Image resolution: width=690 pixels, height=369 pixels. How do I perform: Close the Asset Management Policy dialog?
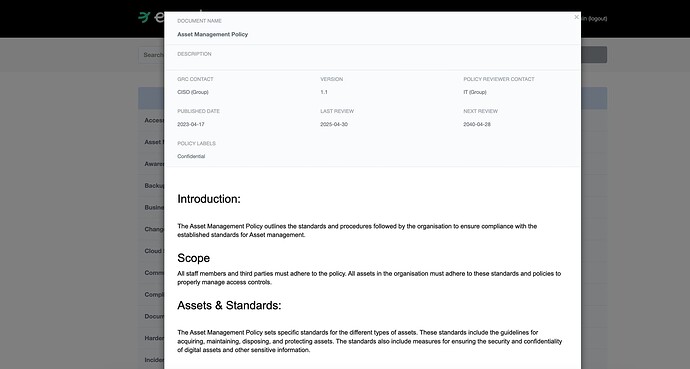576,17
